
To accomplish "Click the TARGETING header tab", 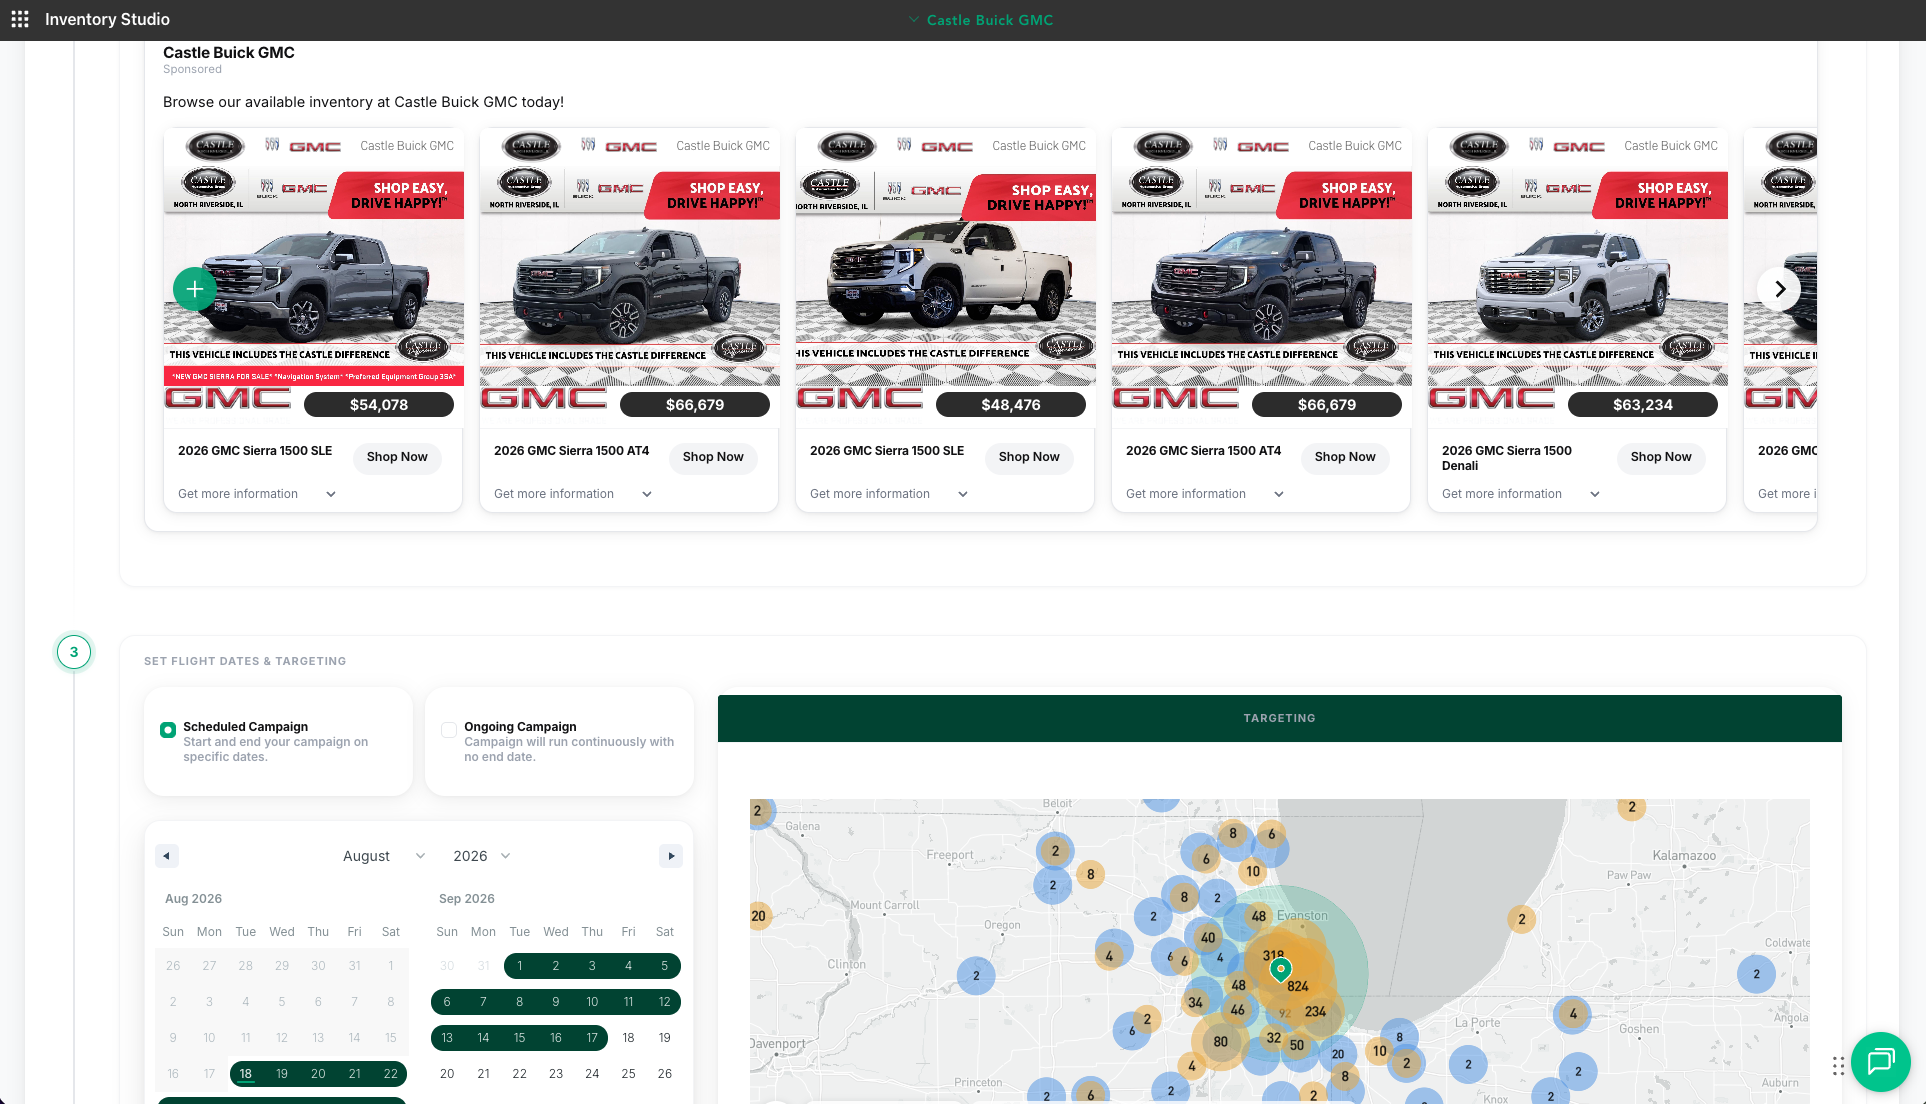I will [x=1280, y=718].
